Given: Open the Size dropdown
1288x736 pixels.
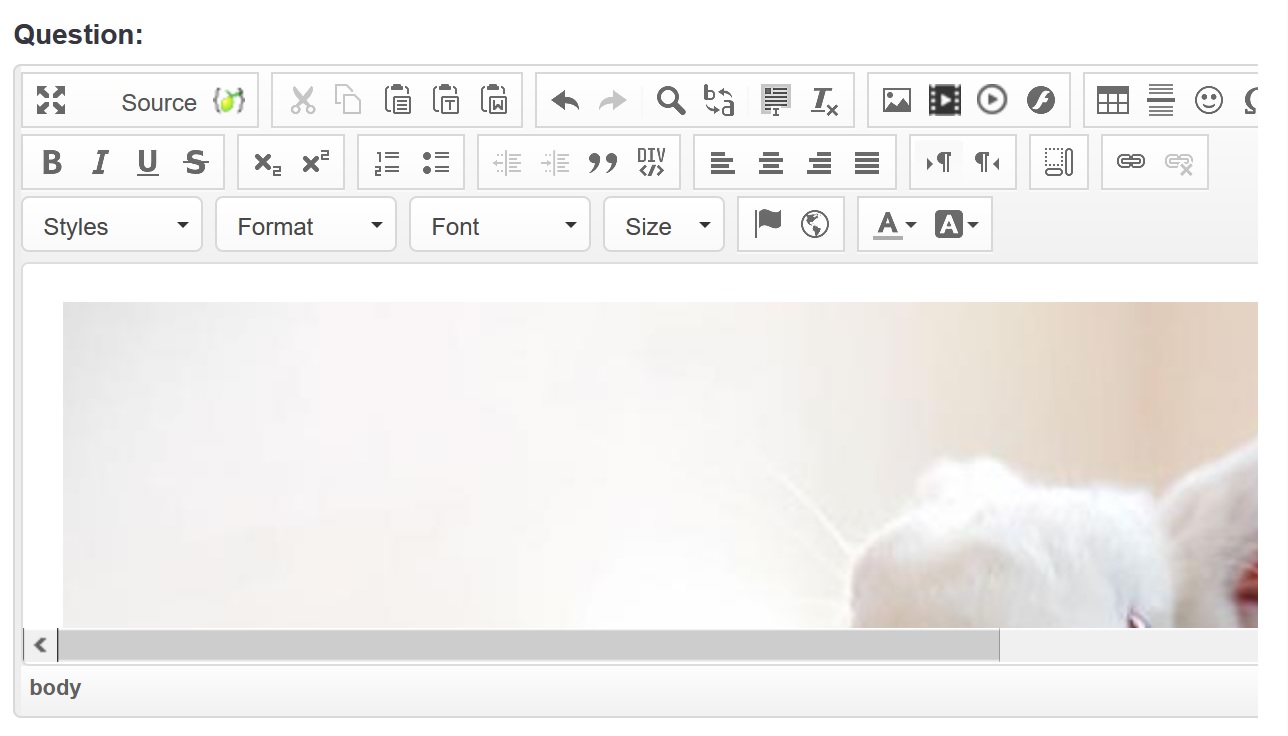Looking at the screenshot, I should pos(664,226).
